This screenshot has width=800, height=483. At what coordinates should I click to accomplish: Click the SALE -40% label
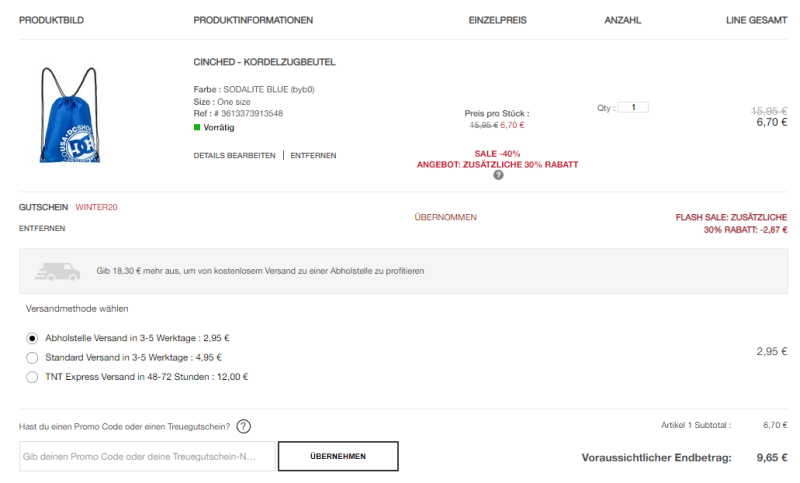pos(497,153)
